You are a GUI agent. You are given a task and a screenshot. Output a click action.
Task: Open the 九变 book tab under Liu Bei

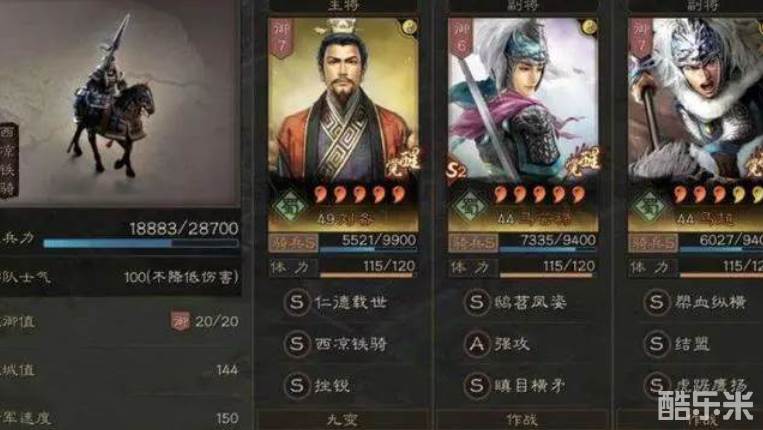tap(343, 420)
